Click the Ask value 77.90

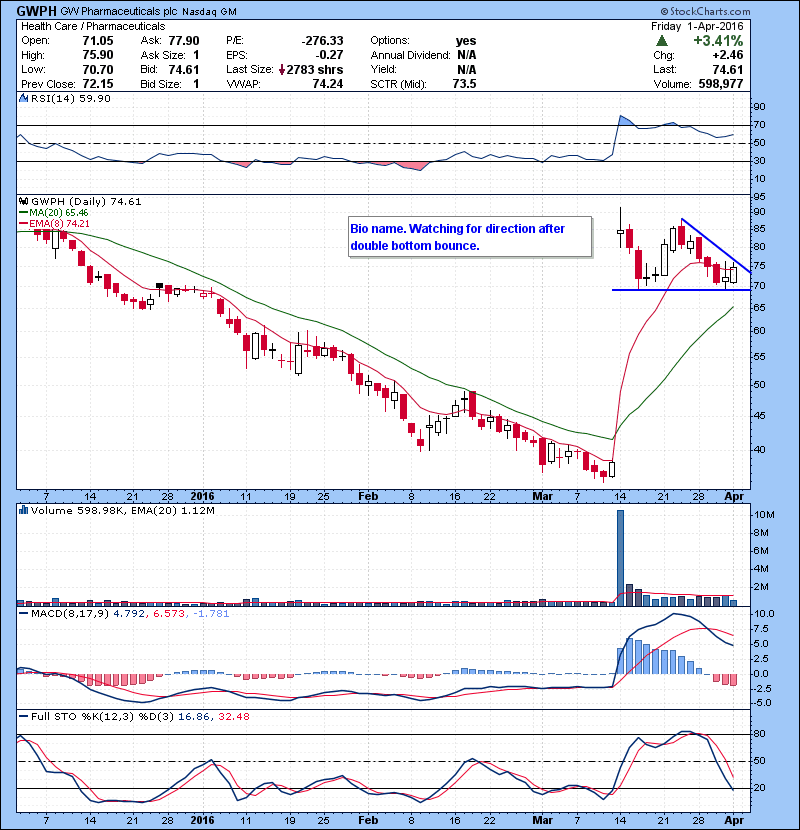(x=184, y=41)
